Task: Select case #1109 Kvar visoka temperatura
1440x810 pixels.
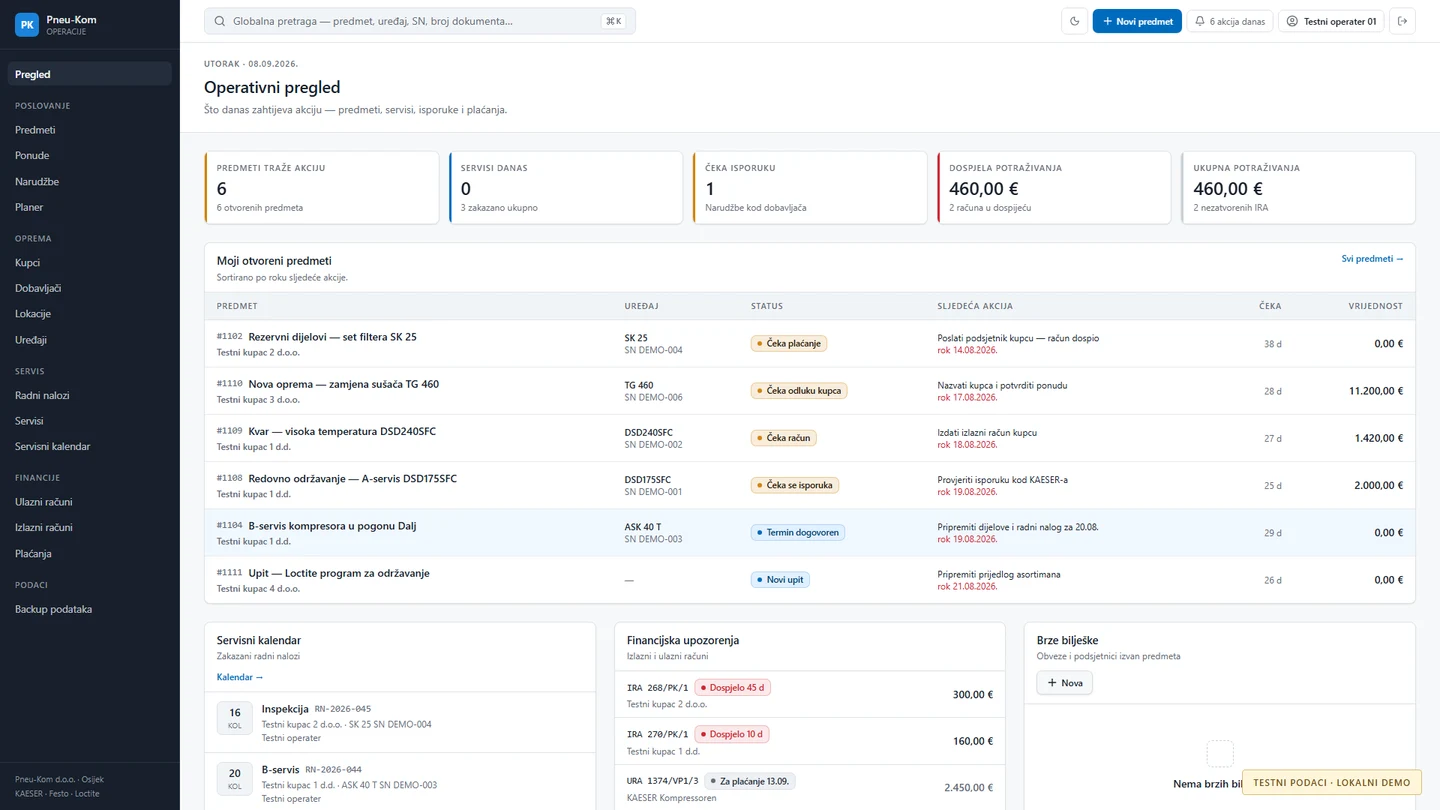Action: [x=810, y=438]
